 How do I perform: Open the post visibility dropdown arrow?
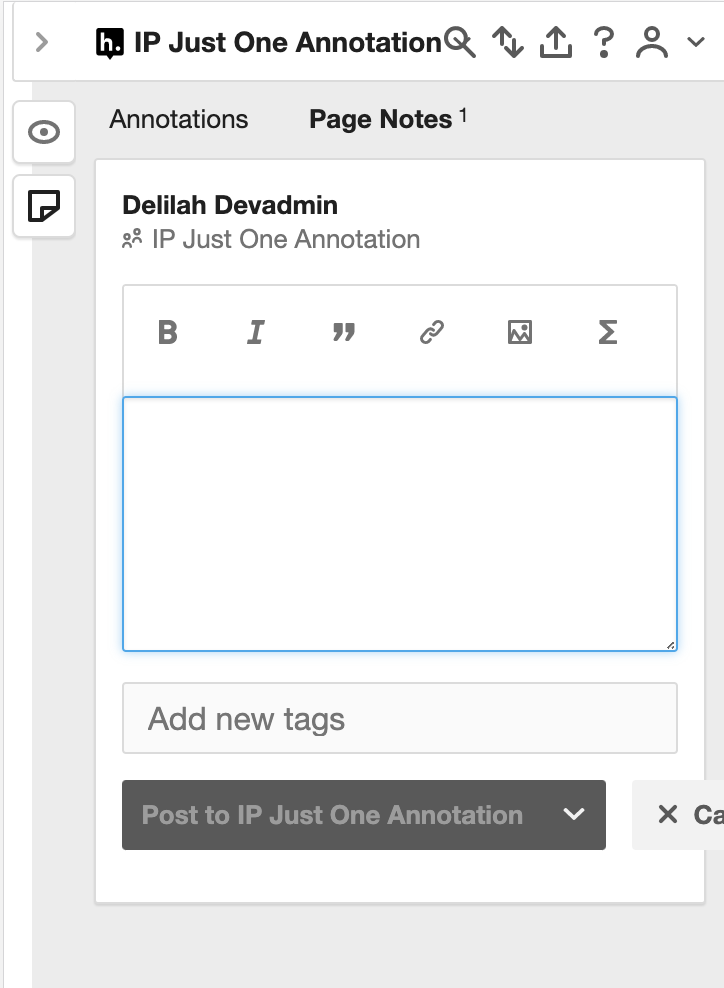coord(574,814)
